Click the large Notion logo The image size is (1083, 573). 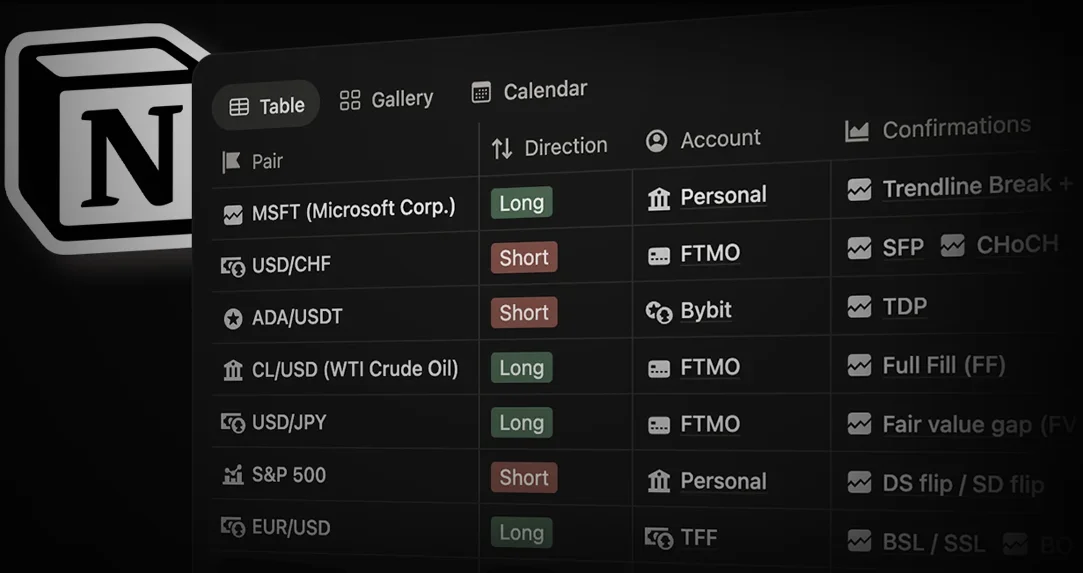pos(104,138)
